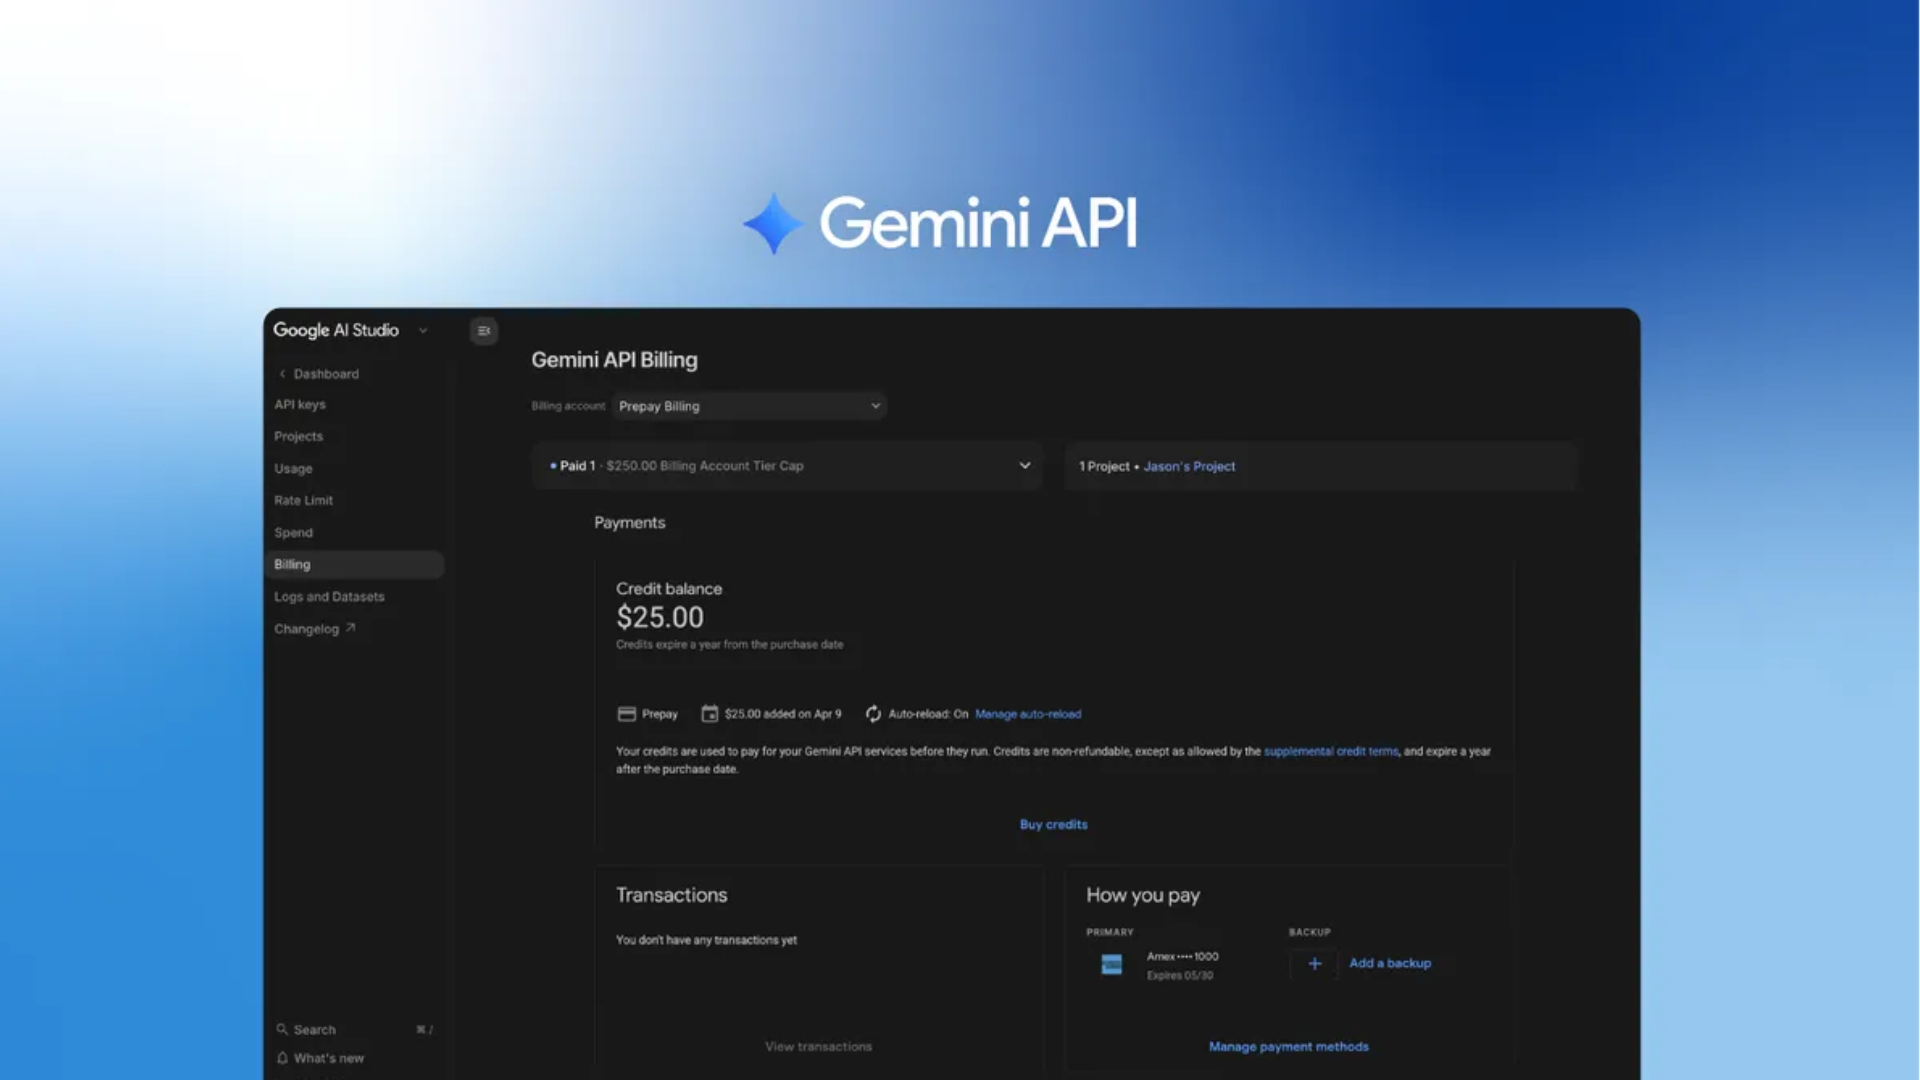Viewport: 1920px width, 1080px height.
Task: Open Projects in sidebar
Action: point(299,437)
